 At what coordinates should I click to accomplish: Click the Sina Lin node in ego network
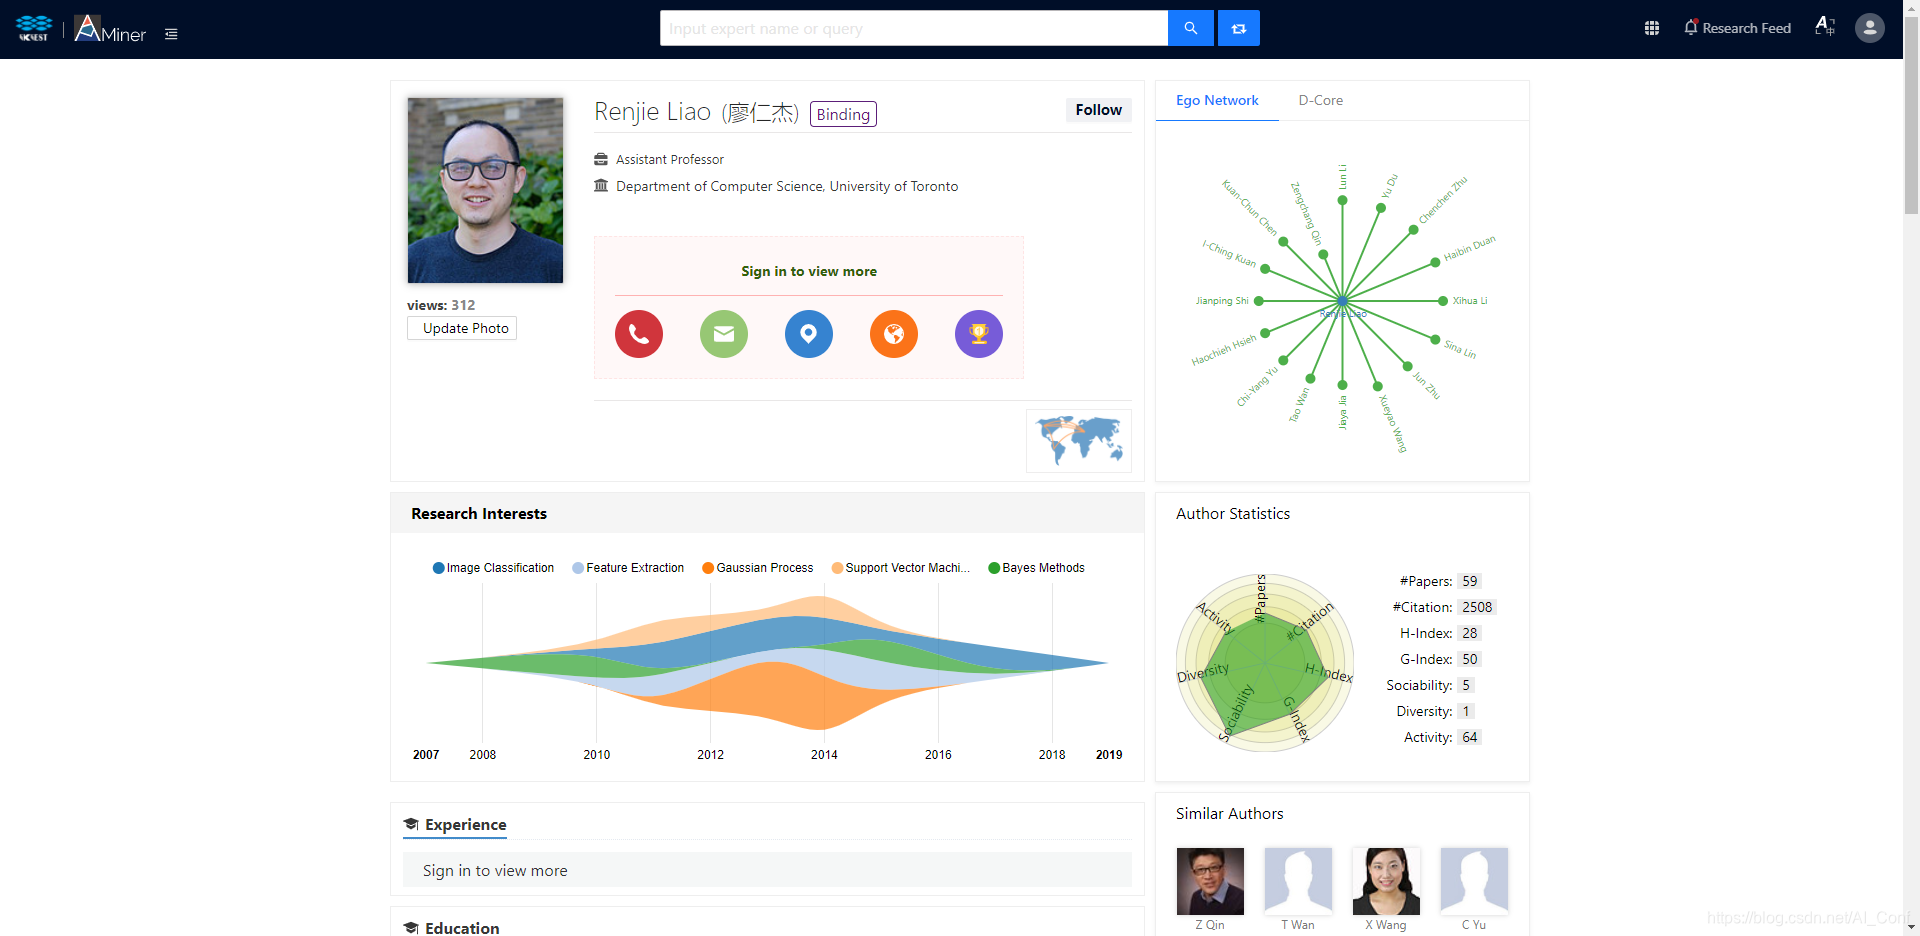[1435, 340]
